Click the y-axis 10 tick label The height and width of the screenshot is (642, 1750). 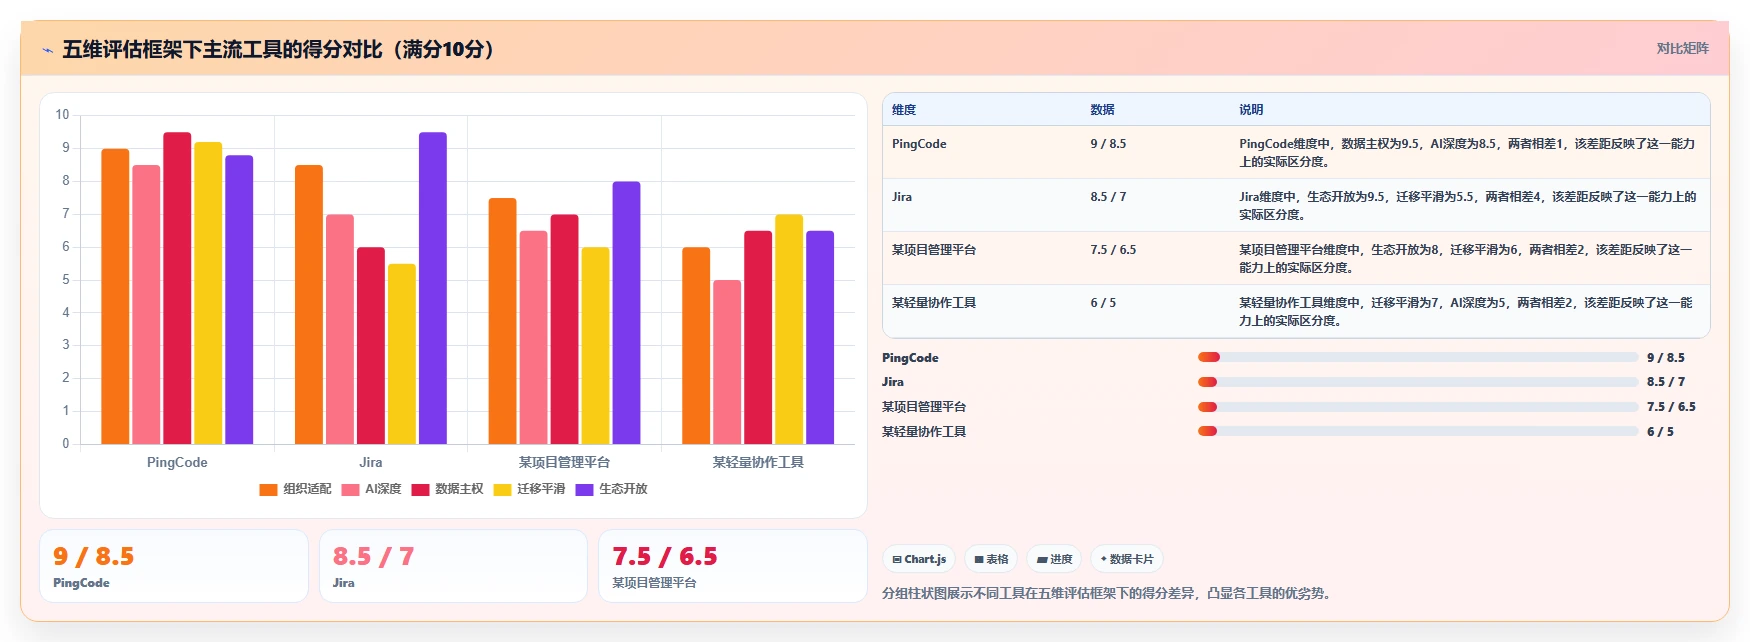pyautogui.click(x=62, y=115)
